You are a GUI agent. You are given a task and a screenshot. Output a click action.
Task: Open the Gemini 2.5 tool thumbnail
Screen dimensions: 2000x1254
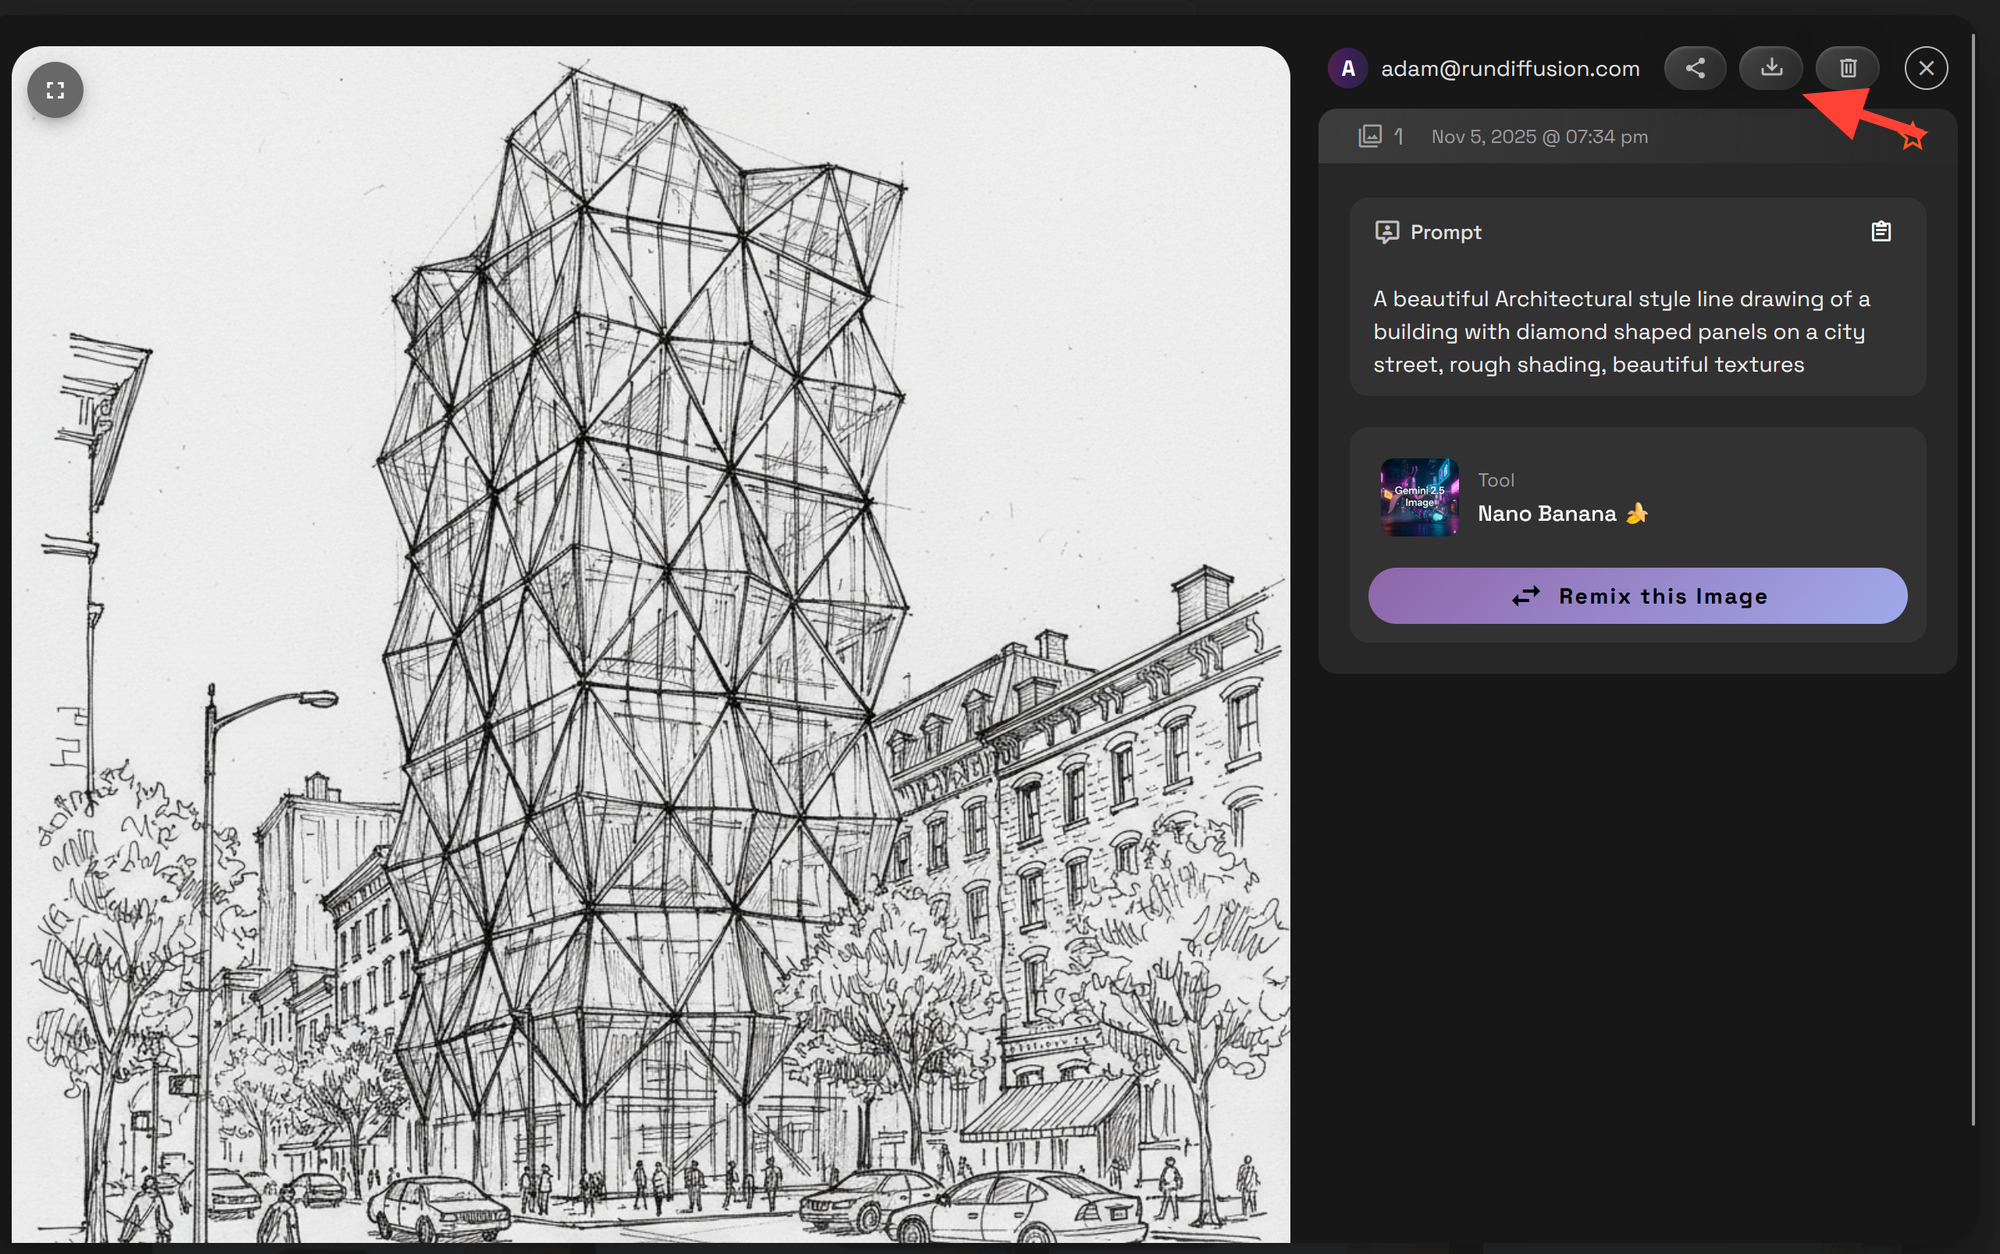(x=1419, y=497)
